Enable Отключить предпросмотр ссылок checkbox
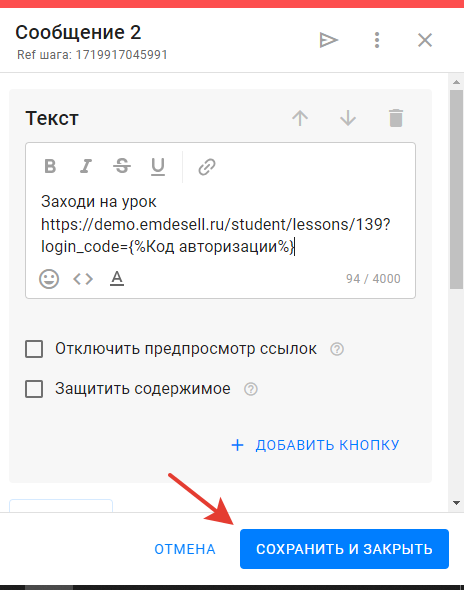464x590 pixels. 34,349
